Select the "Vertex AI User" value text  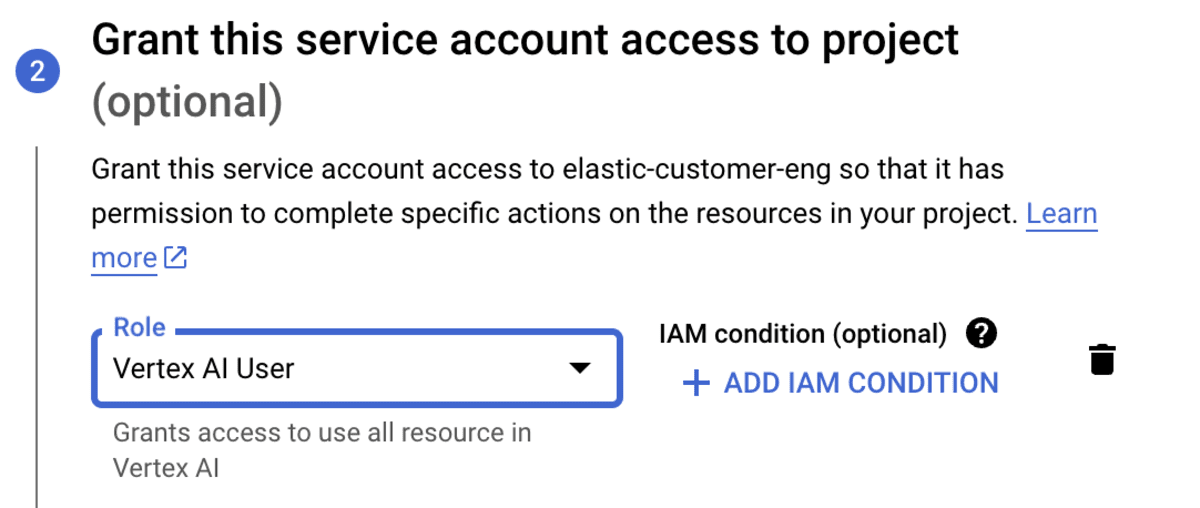coord(204,369)
